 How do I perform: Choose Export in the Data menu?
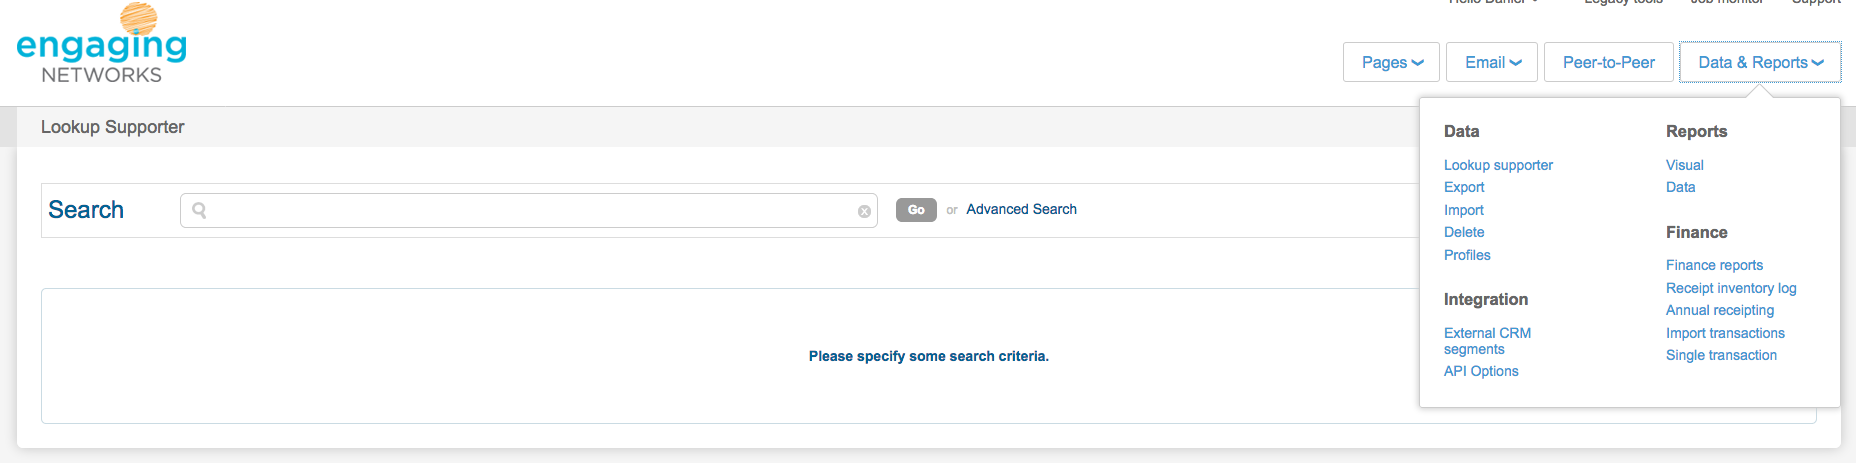(1464, 187)
